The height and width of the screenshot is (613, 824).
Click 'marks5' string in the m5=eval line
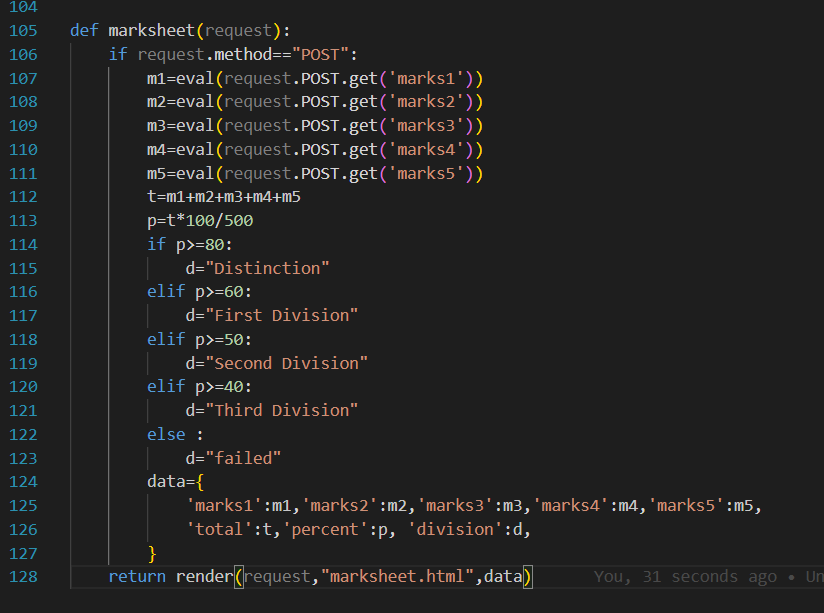tap(426, 173)
